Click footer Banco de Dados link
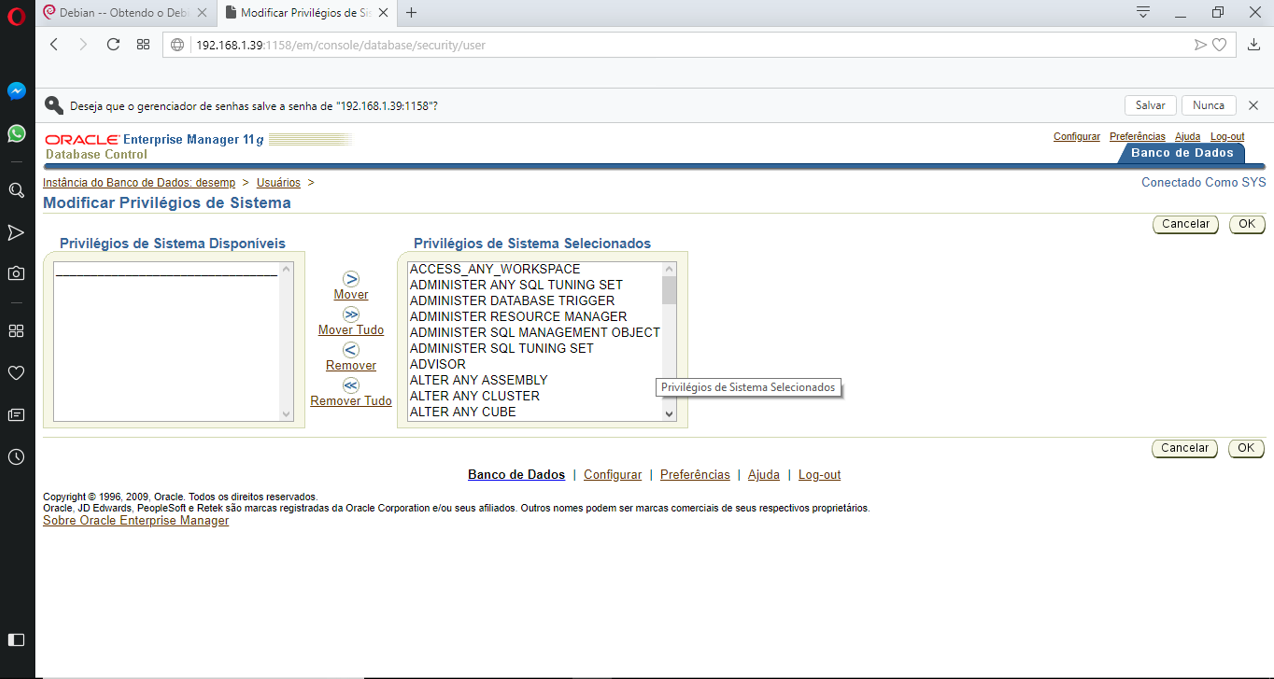1274x679 pixels. click(x=516, y=475)
